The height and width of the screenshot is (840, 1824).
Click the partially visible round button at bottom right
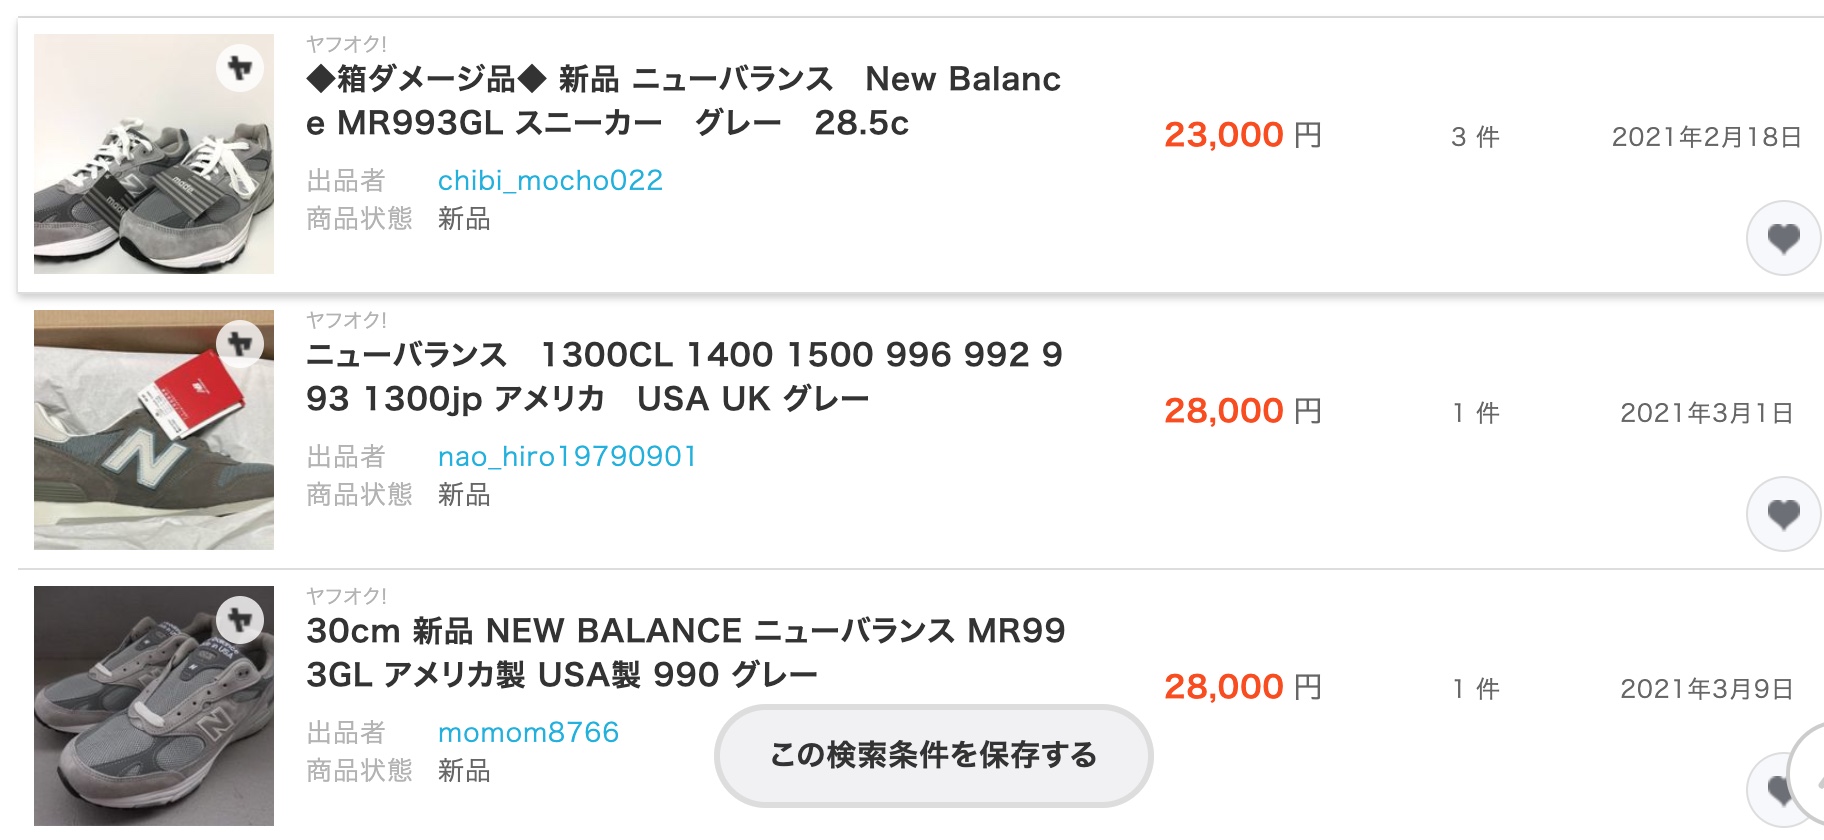pyautogui.click(x=1808, y=776)
